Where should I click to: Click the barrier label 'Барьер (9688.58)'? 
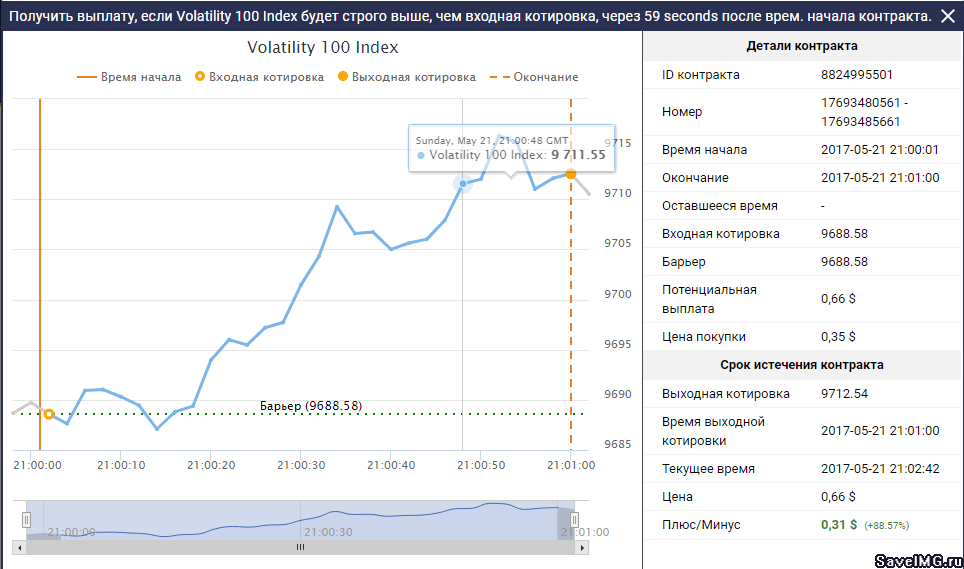[310, 406]
